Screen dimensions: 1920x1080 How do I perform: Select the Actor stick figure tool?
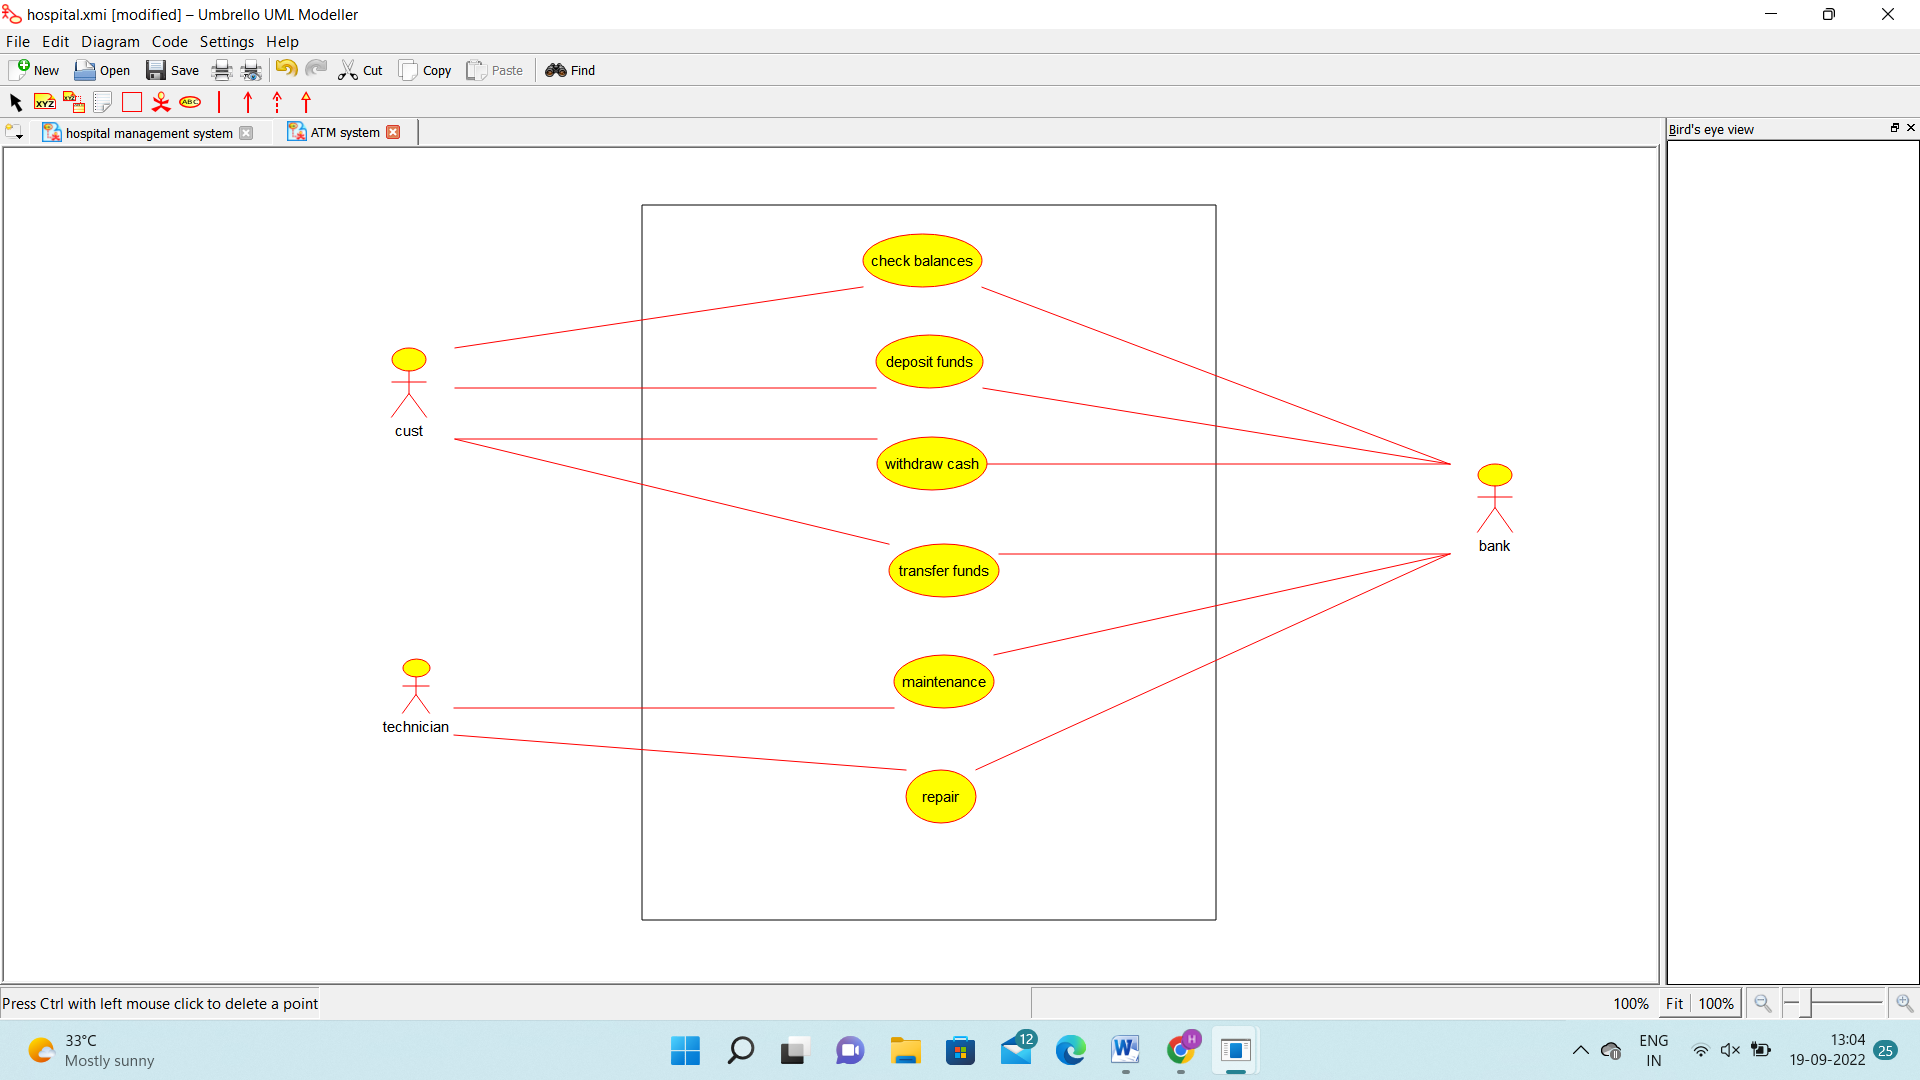(x=161, y=102)
